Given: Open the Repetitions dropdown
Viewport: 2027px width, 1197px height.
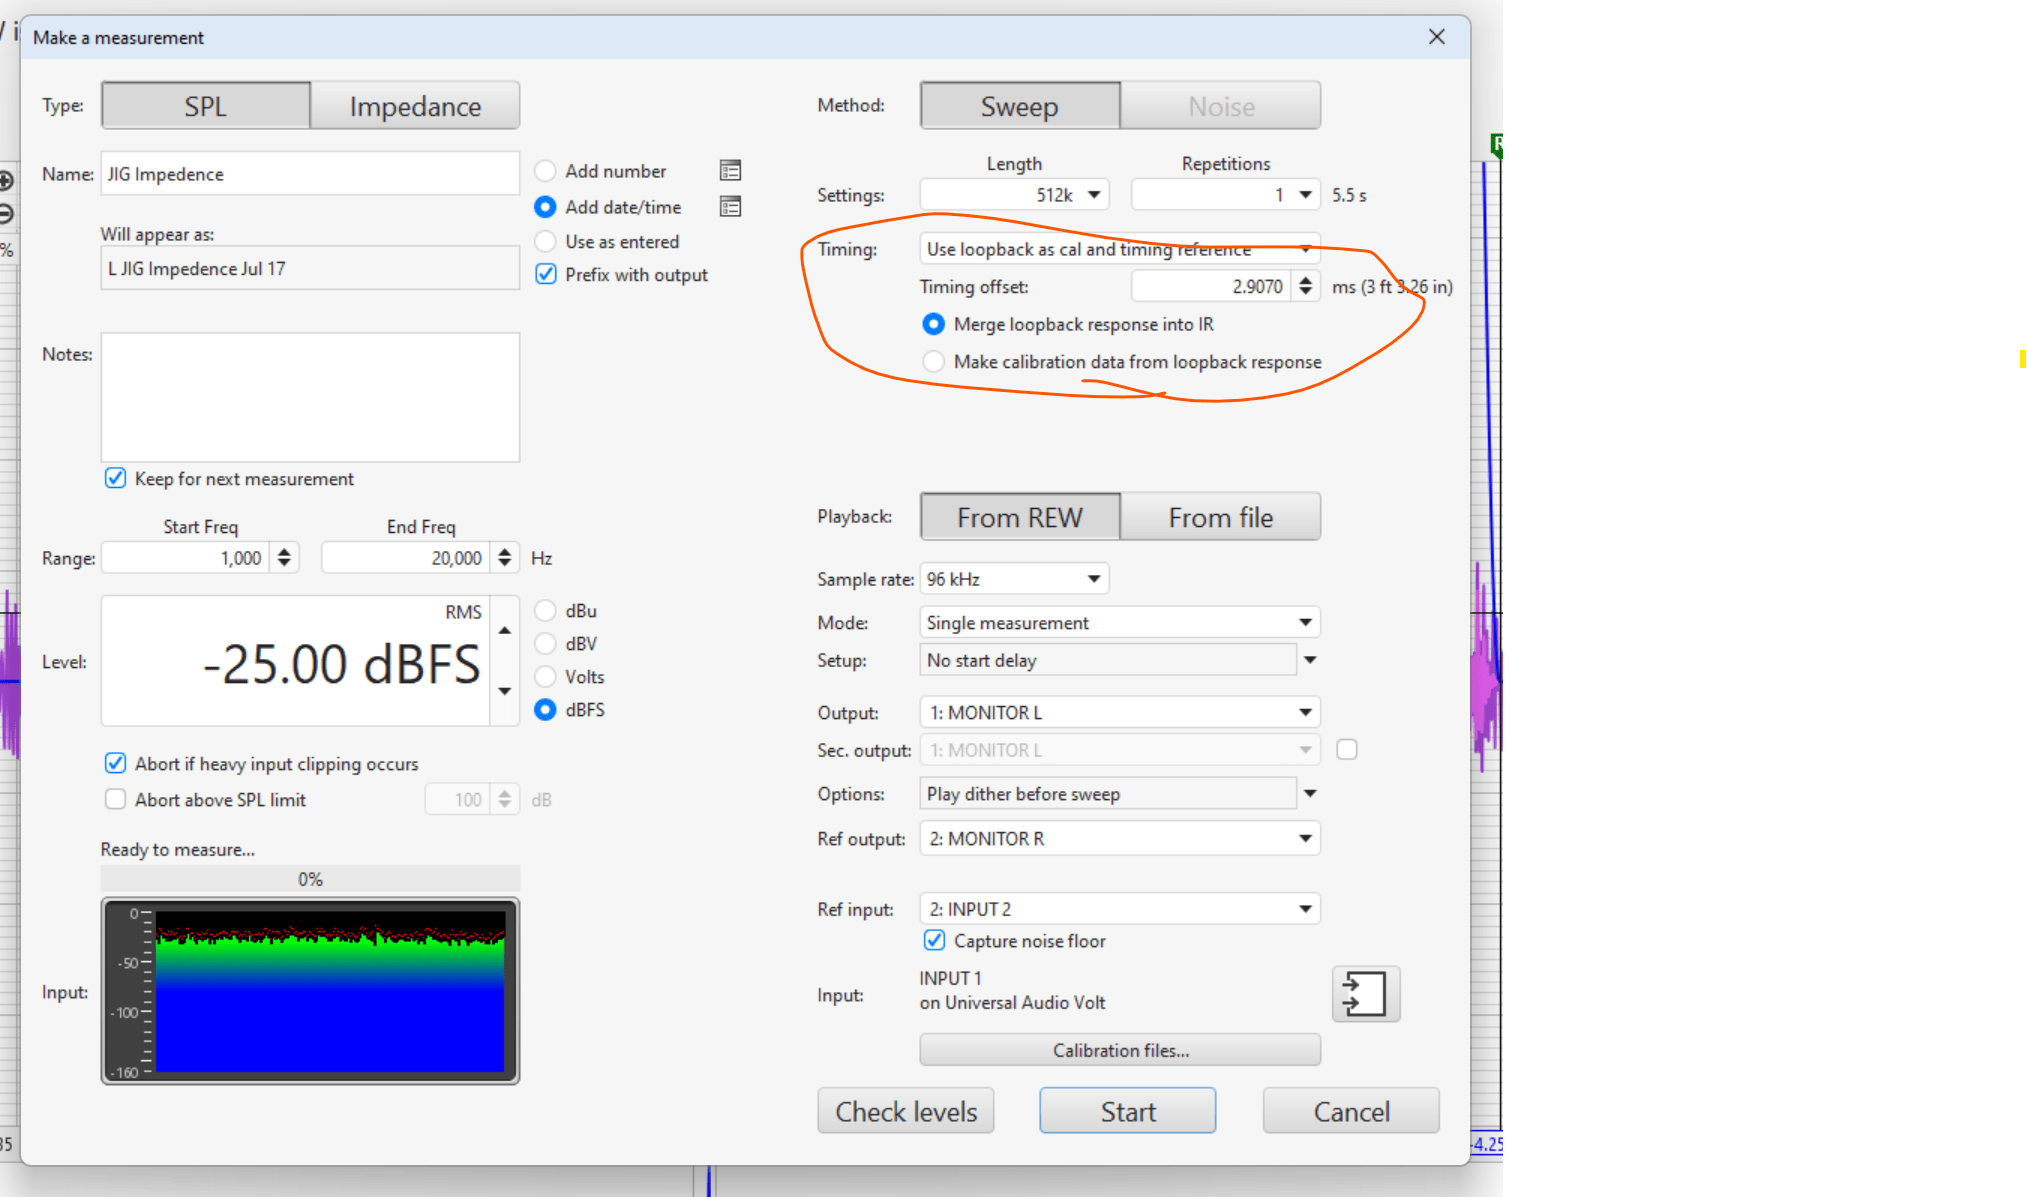Looking at the screenshot, I should click(x=1225, y=195).
